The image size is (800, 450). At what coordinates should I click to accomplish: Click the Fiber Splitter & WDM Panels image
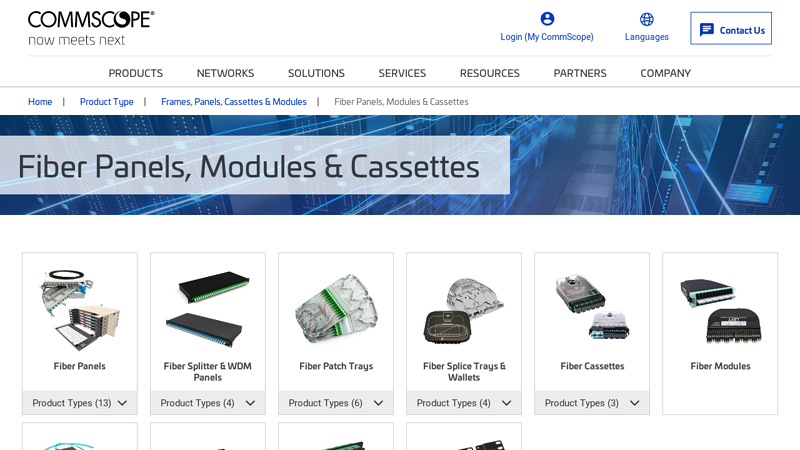[x=208, y=309]
